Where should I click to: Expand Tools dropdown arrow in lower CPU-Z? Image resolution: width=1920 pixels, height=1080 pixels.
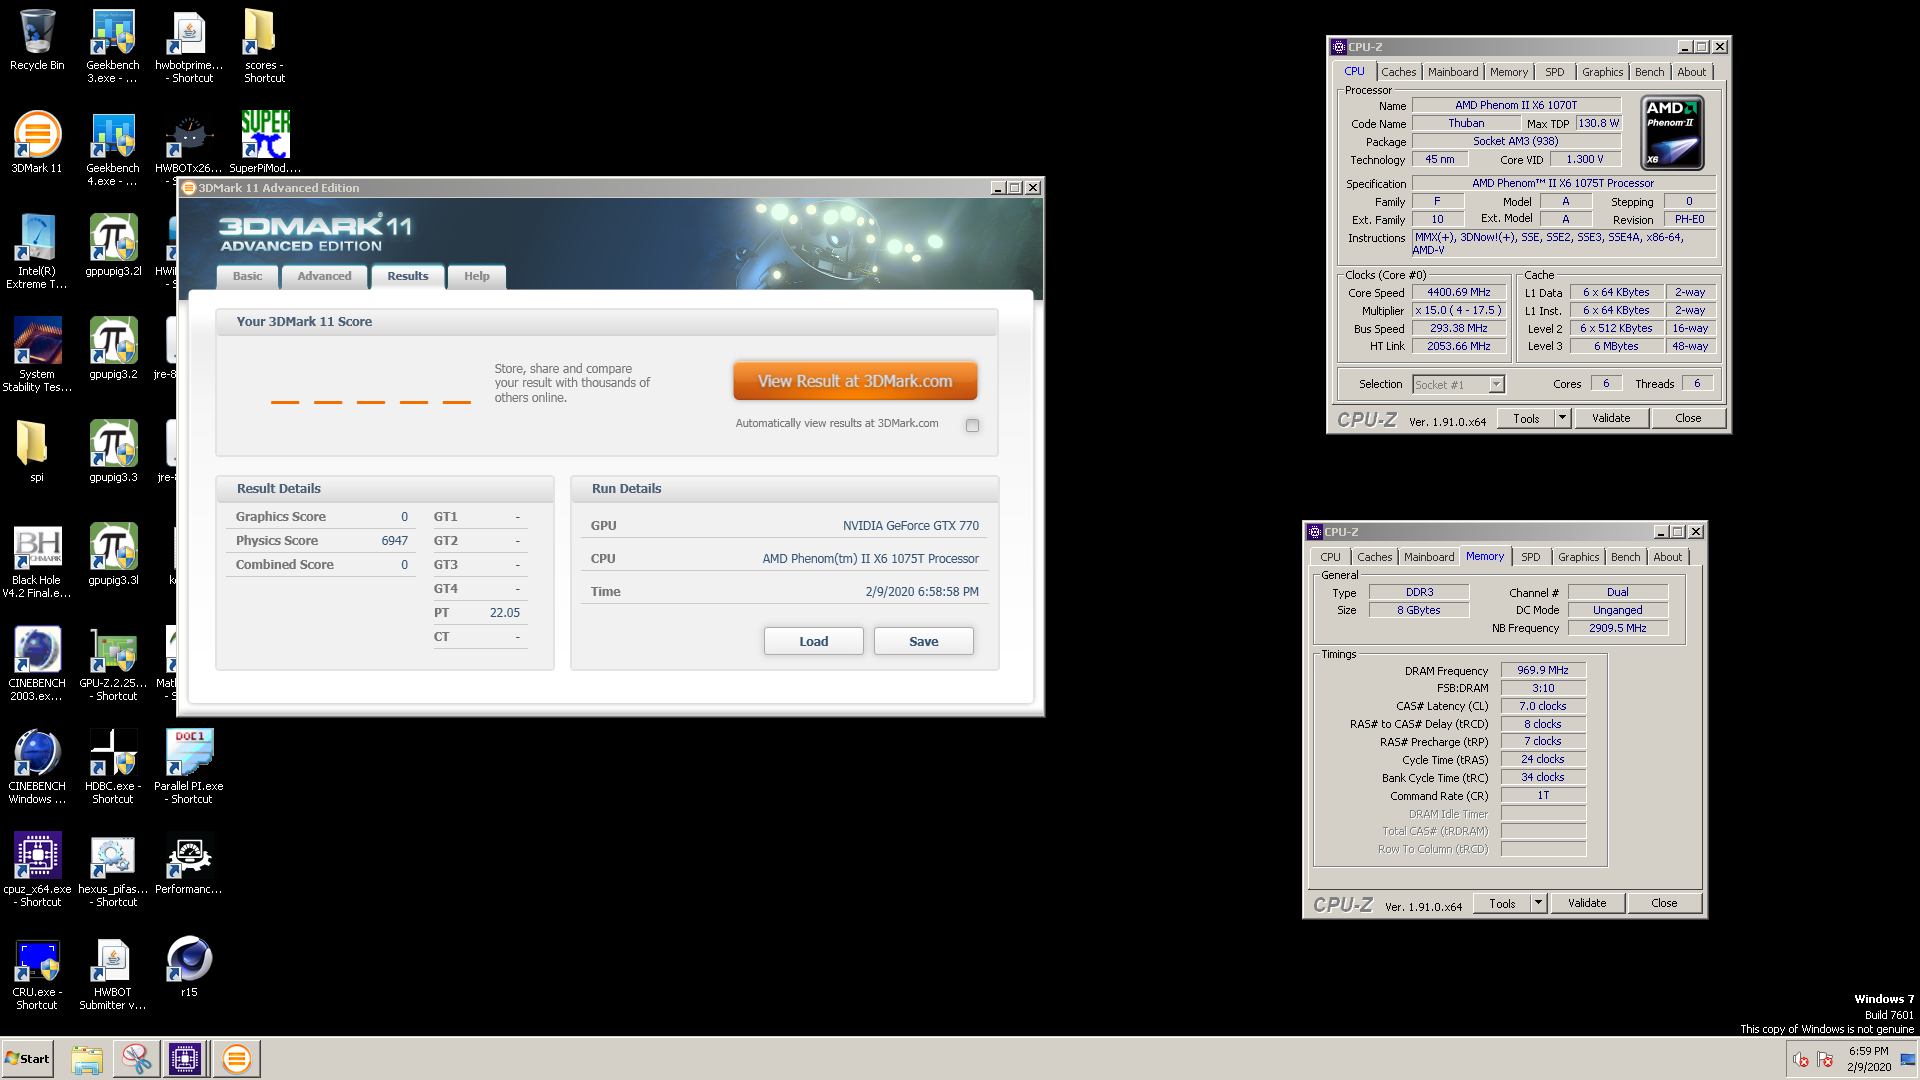[1538, 903]
